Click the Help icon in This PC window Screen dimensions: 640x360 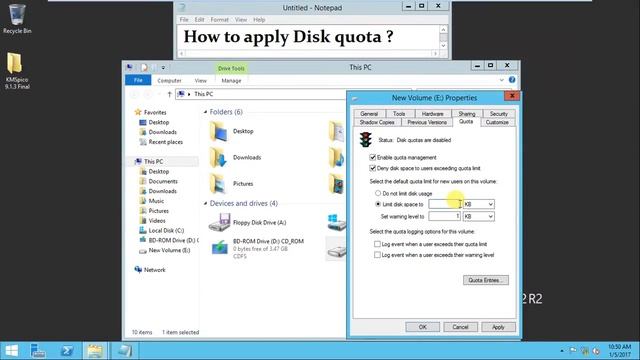tap(512, 80)
